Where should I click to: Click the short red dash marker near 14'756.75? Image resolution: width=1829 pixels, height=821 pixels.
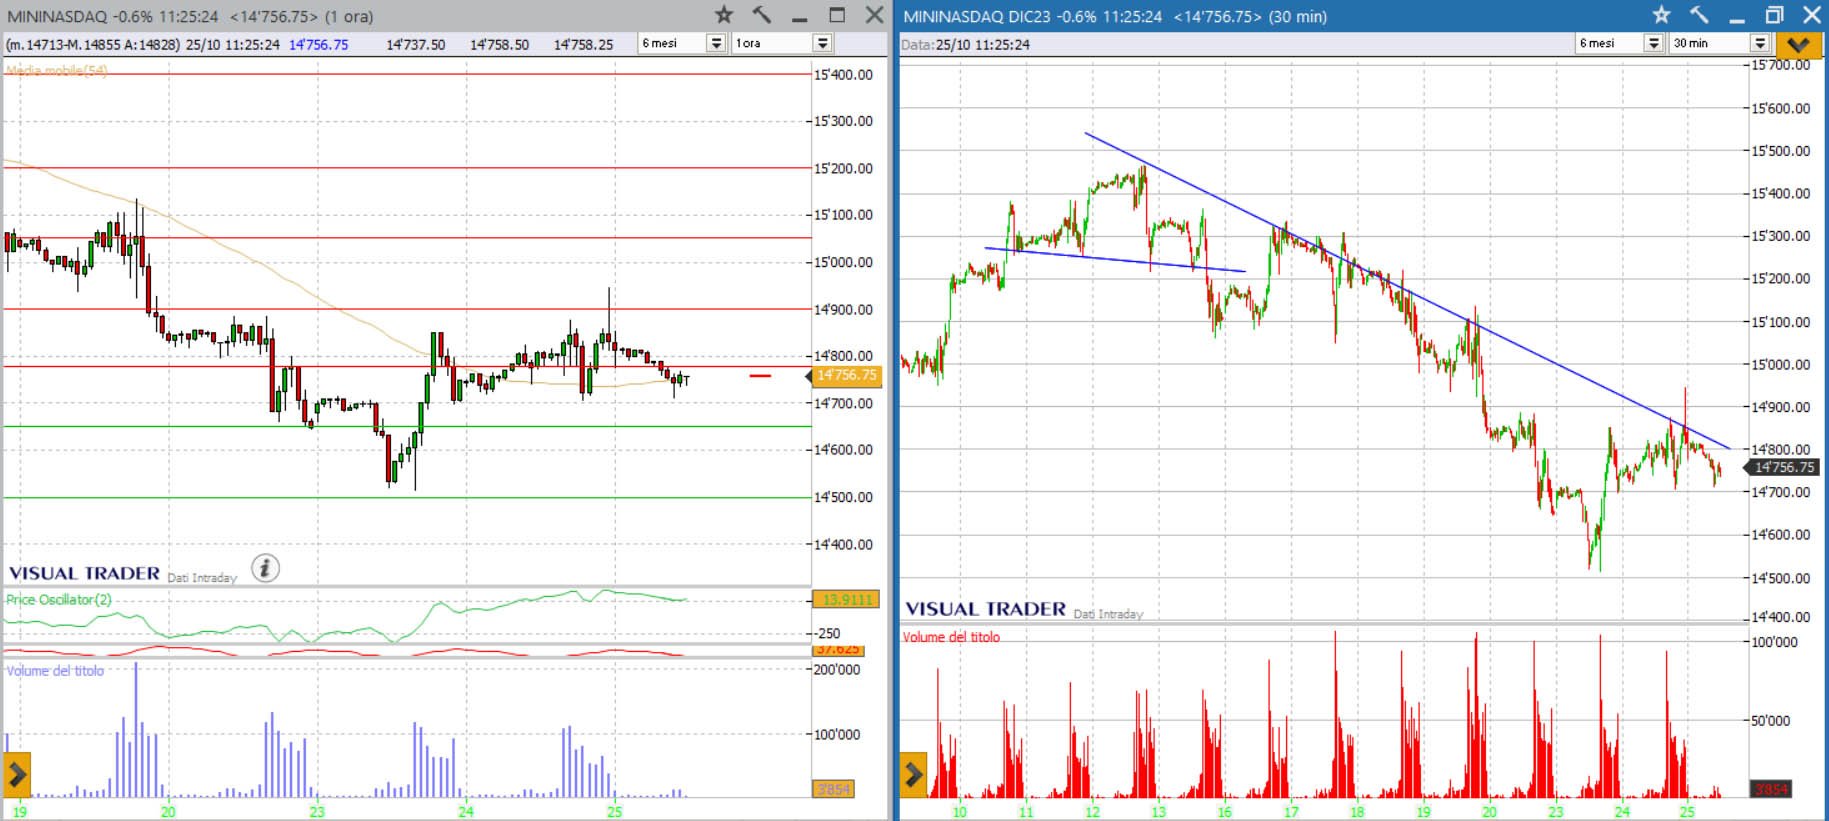tap(760, 376)
